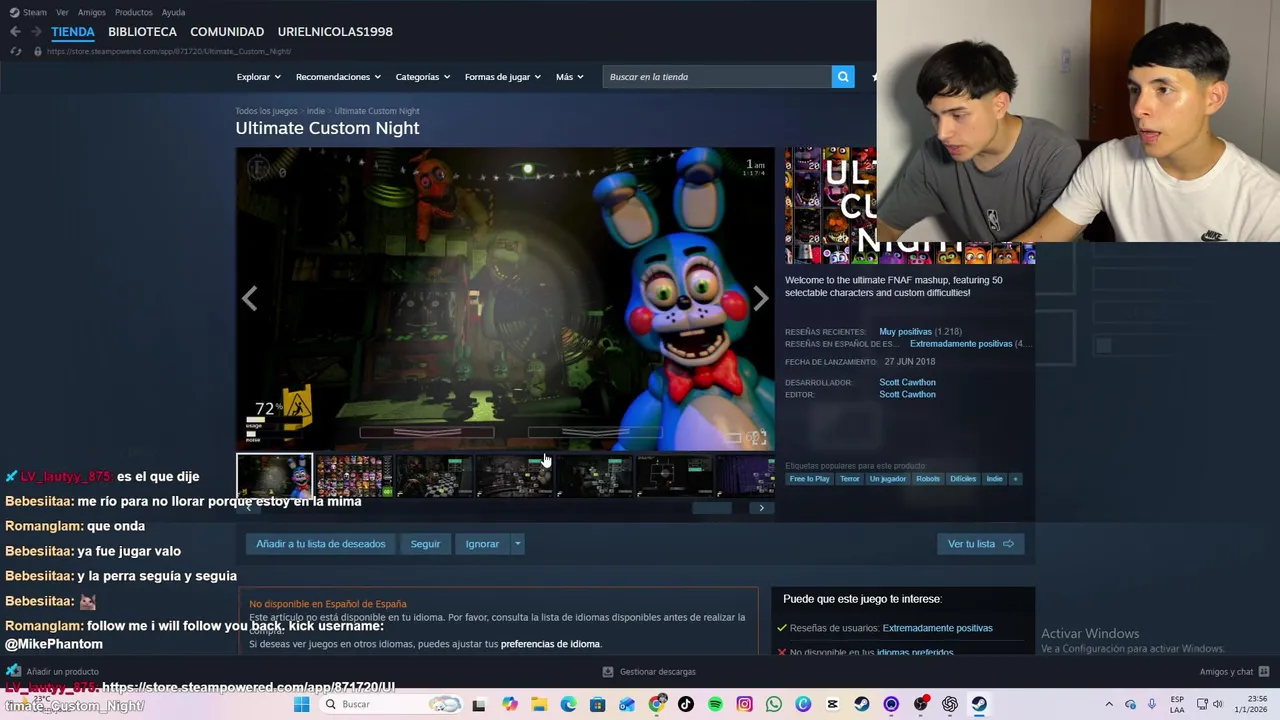Open volume control in system tray
1280x720 pixels.
click(1218, 704)
